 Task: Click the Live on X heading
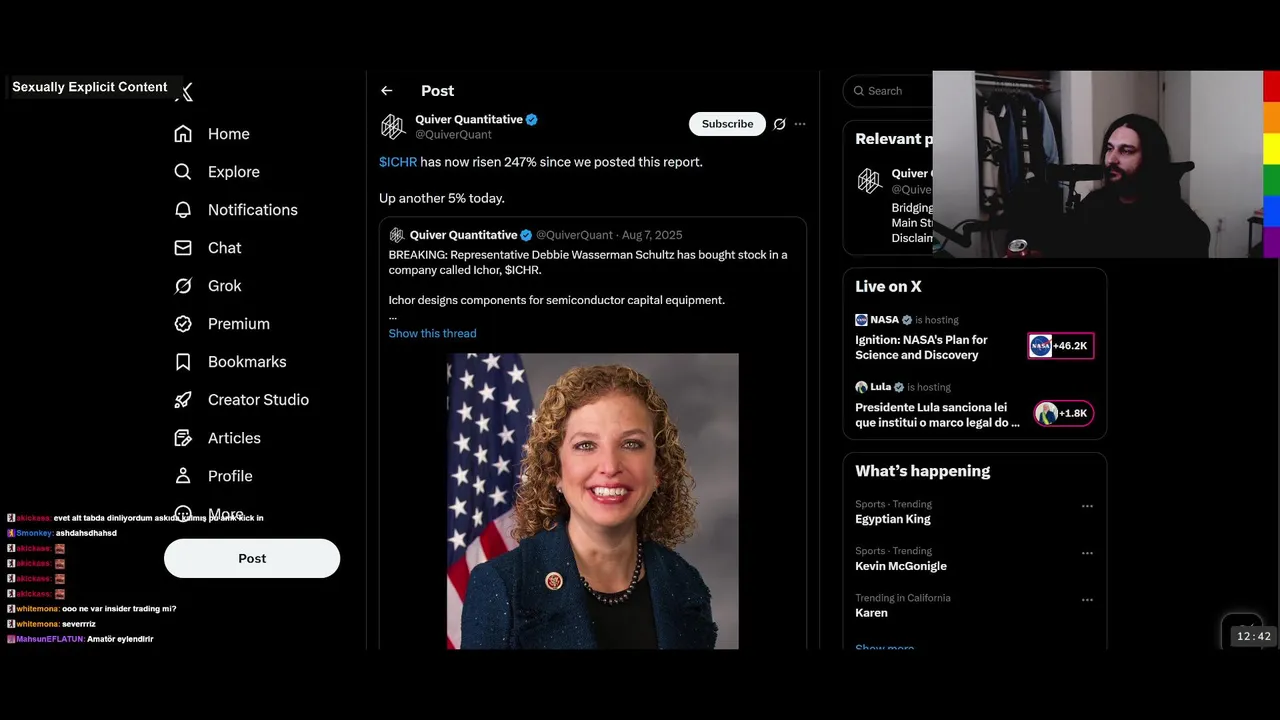888,287
